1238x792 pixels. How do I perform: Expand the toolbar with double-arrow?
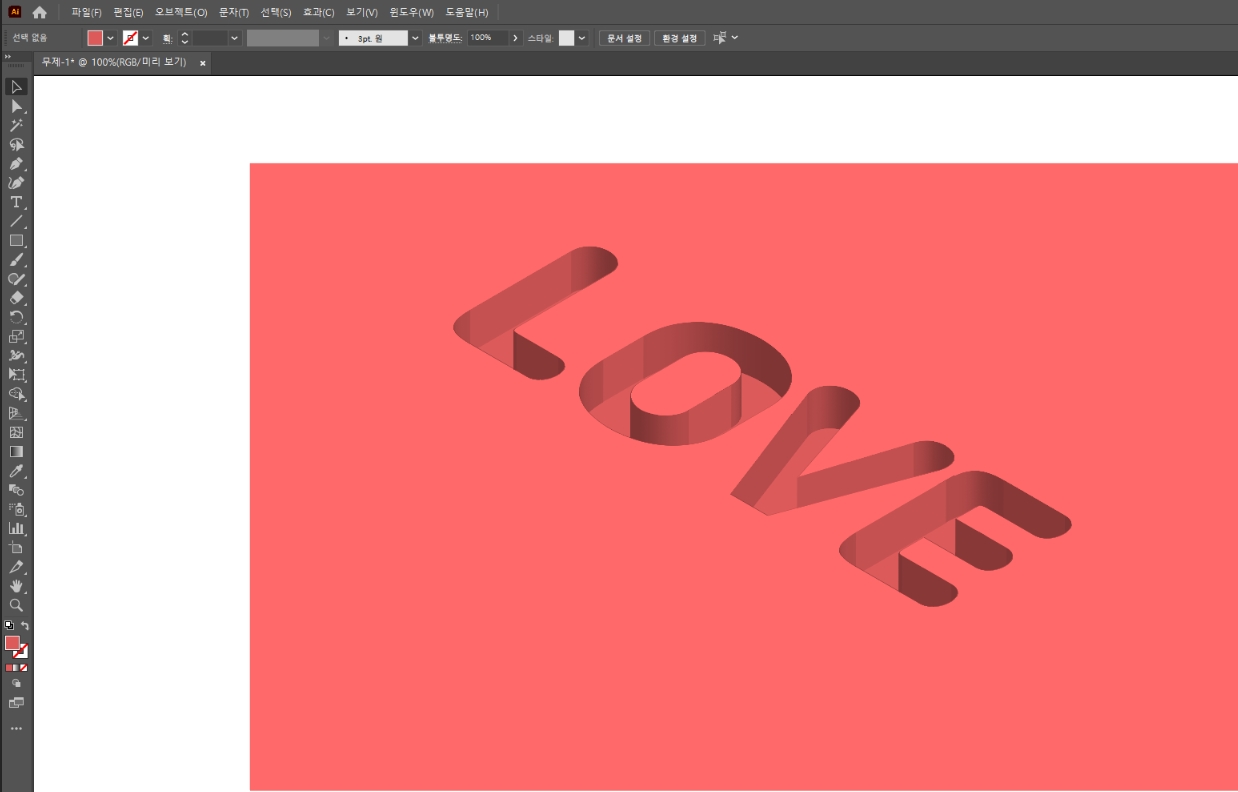[8, 57]
